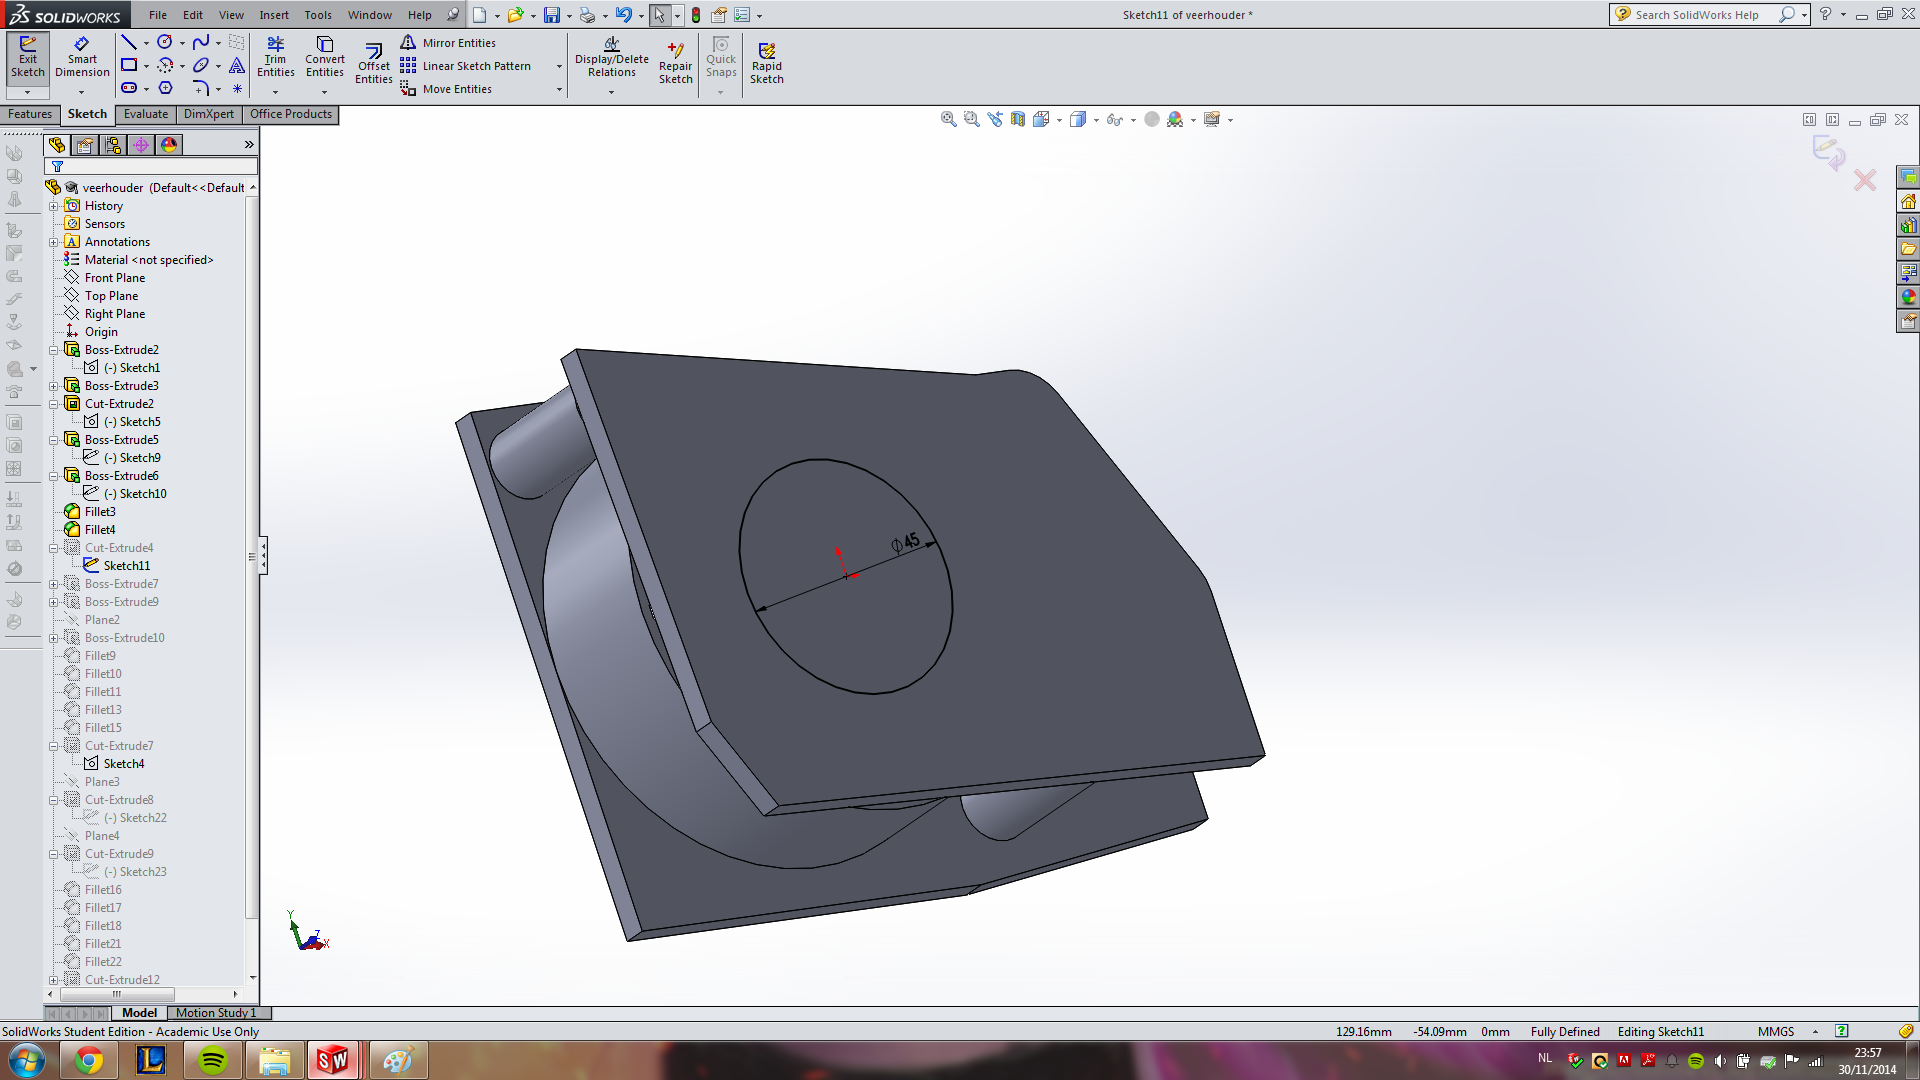The image size is (1920, 1080).
Task: Expand the Boss-Extrude3 tree node
Action: point(54,386)
